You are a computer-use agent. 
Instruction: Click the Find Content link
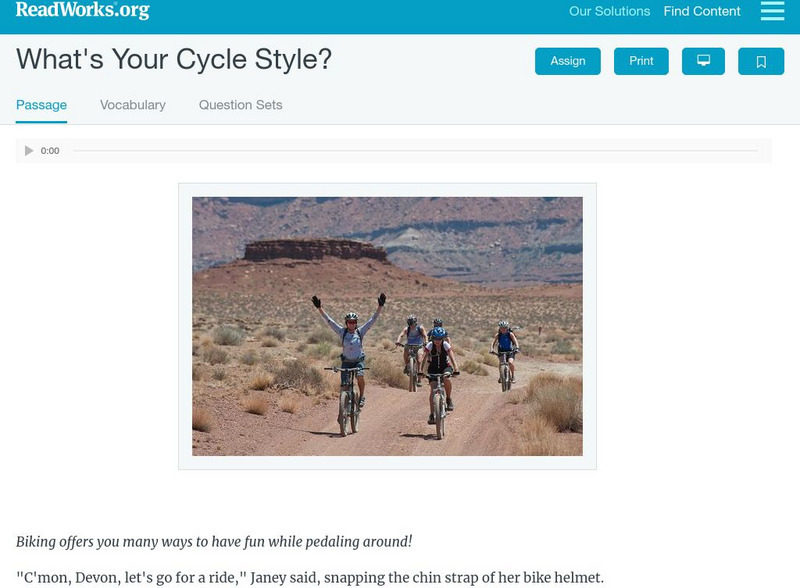click(x=702, y=12)
